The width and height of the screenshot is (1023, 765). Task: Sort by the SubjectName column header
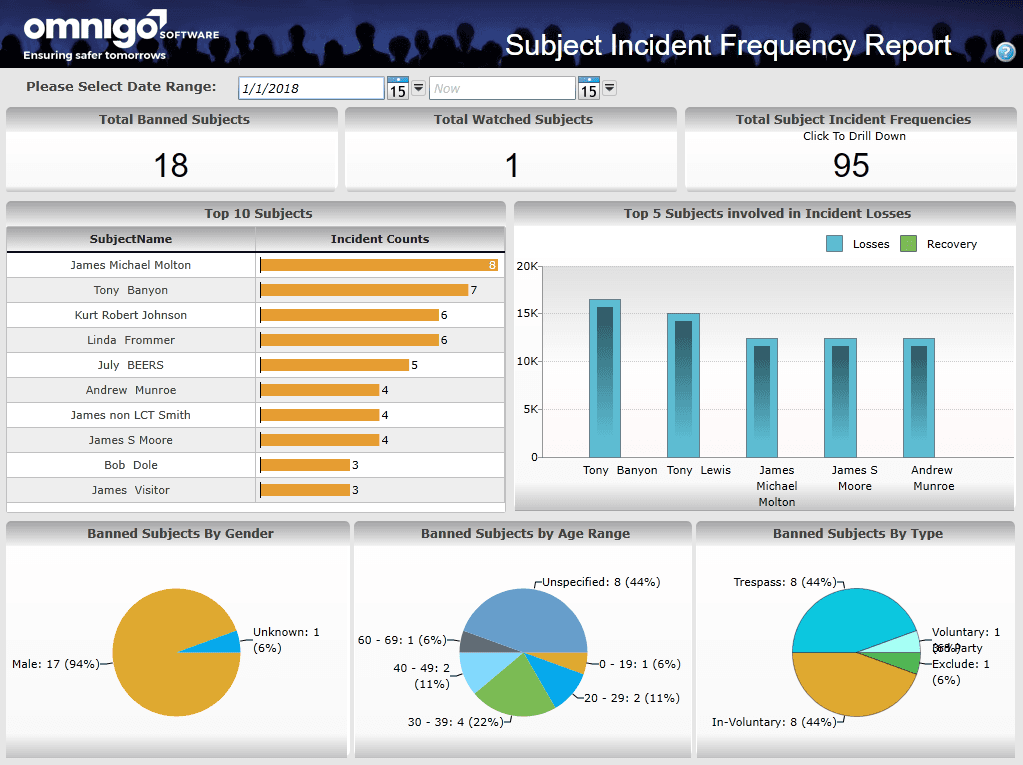pos(131,239)
